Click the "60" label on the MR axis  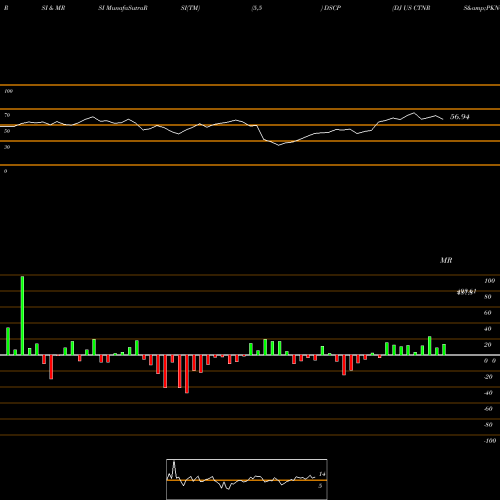(x=488, y=313)
